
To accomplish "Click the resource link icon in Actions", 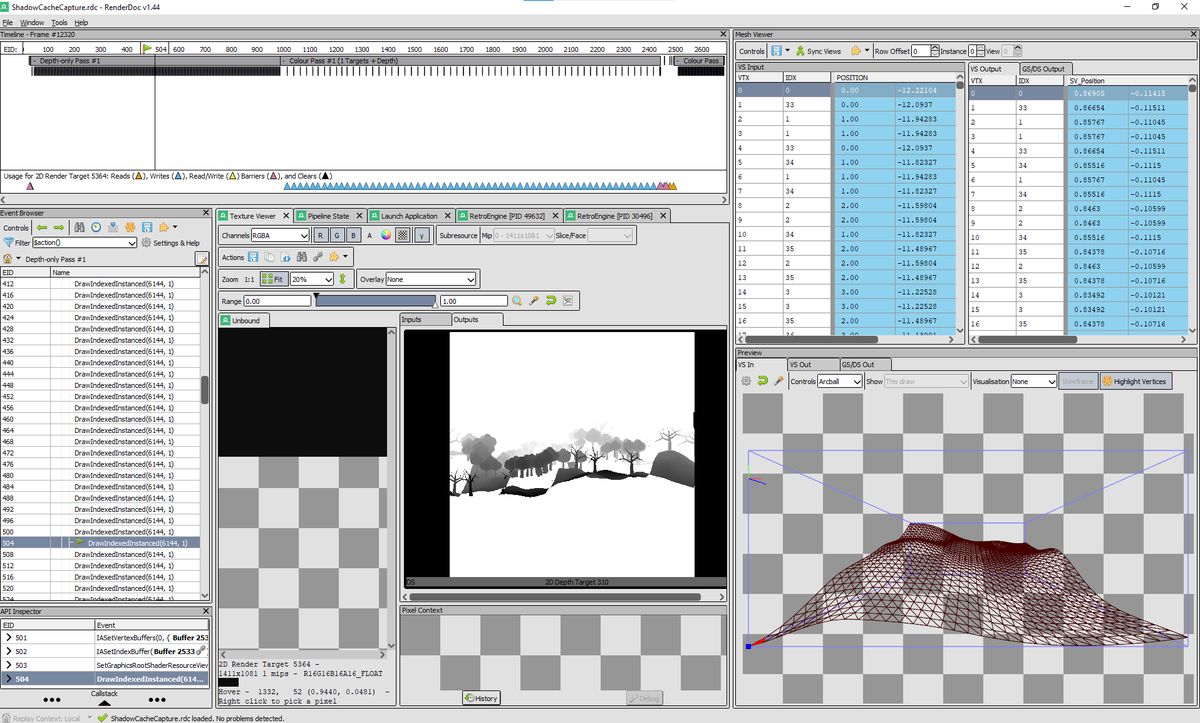I will coord(318,257).
